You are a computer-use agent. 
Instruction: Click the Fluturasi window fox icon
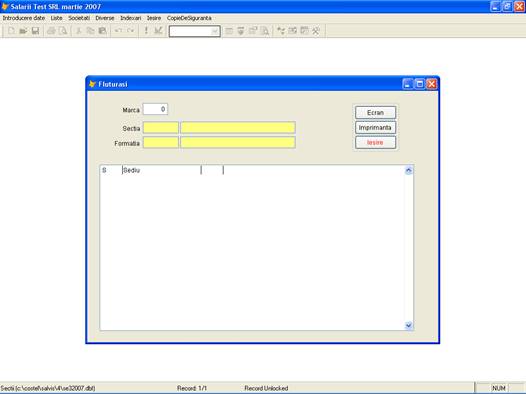[92, 84]
